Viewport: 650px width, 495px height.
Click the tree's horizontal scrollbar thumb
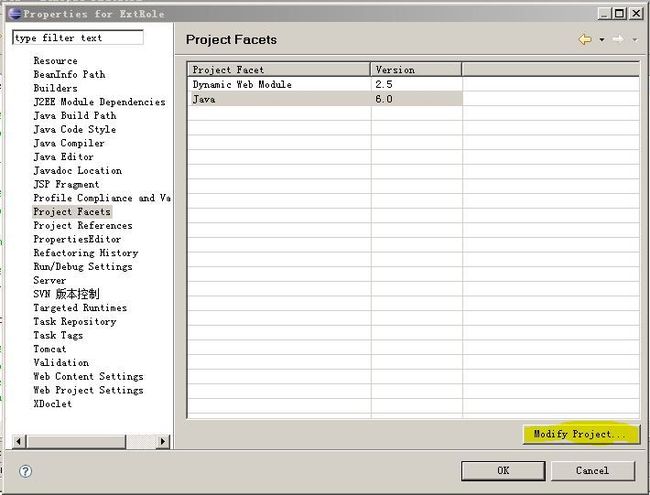click(x=76, y=442)
